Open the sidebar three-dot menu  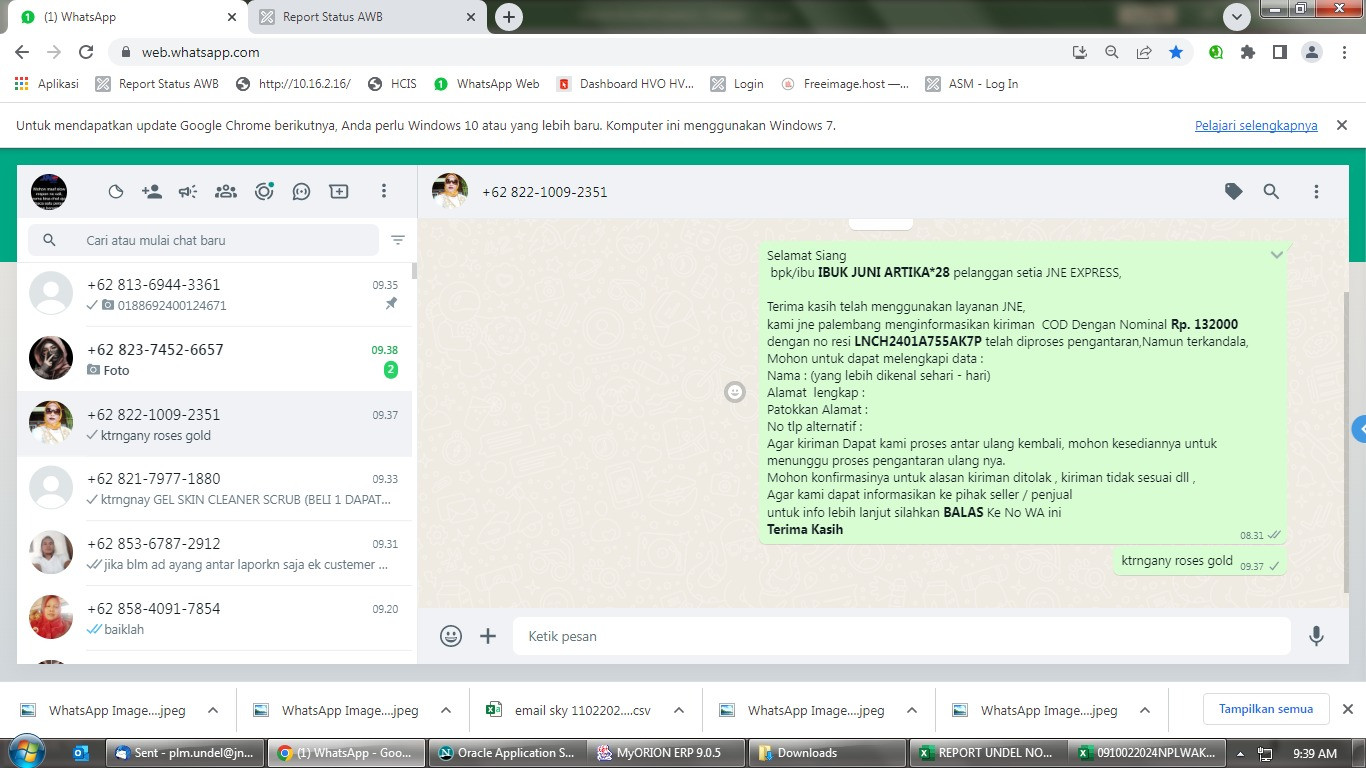tap(383, 192)
